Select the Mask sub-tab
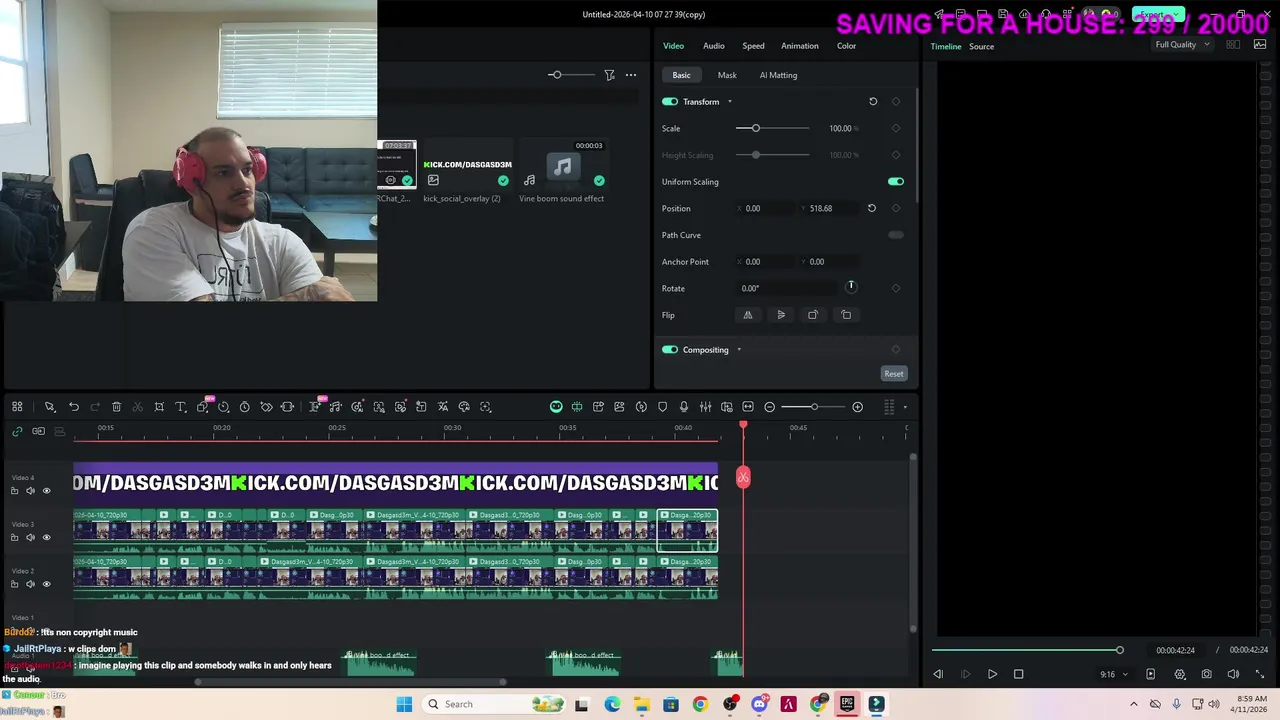The image size is (1280, 720). coord(727,75)
